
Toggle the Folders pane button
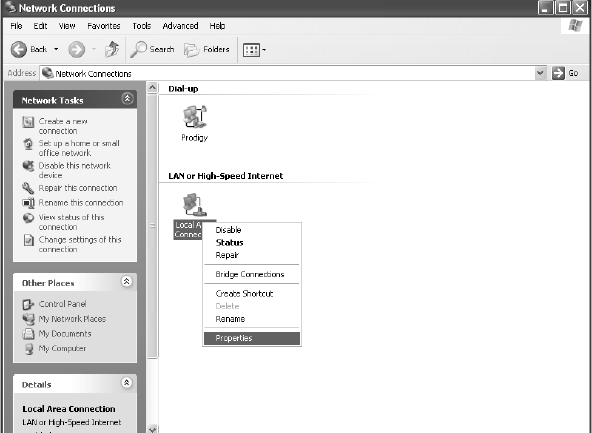pos(207,49)
